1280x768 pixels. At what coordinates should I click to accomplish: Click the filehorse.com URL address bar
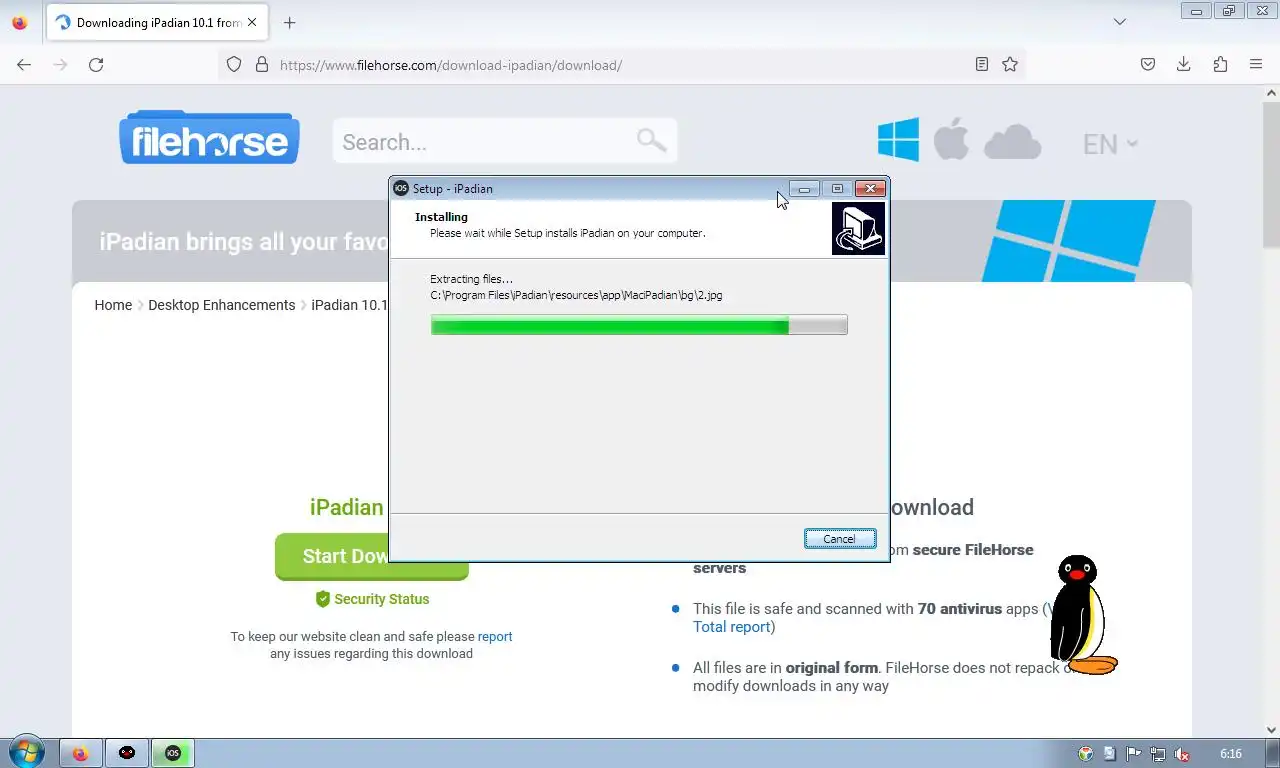point(620,65)
